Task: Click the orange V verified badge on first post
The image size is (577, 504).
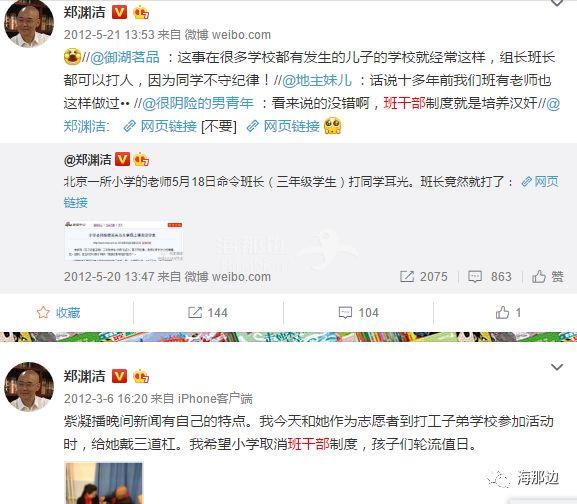Action: coord(119,12)
